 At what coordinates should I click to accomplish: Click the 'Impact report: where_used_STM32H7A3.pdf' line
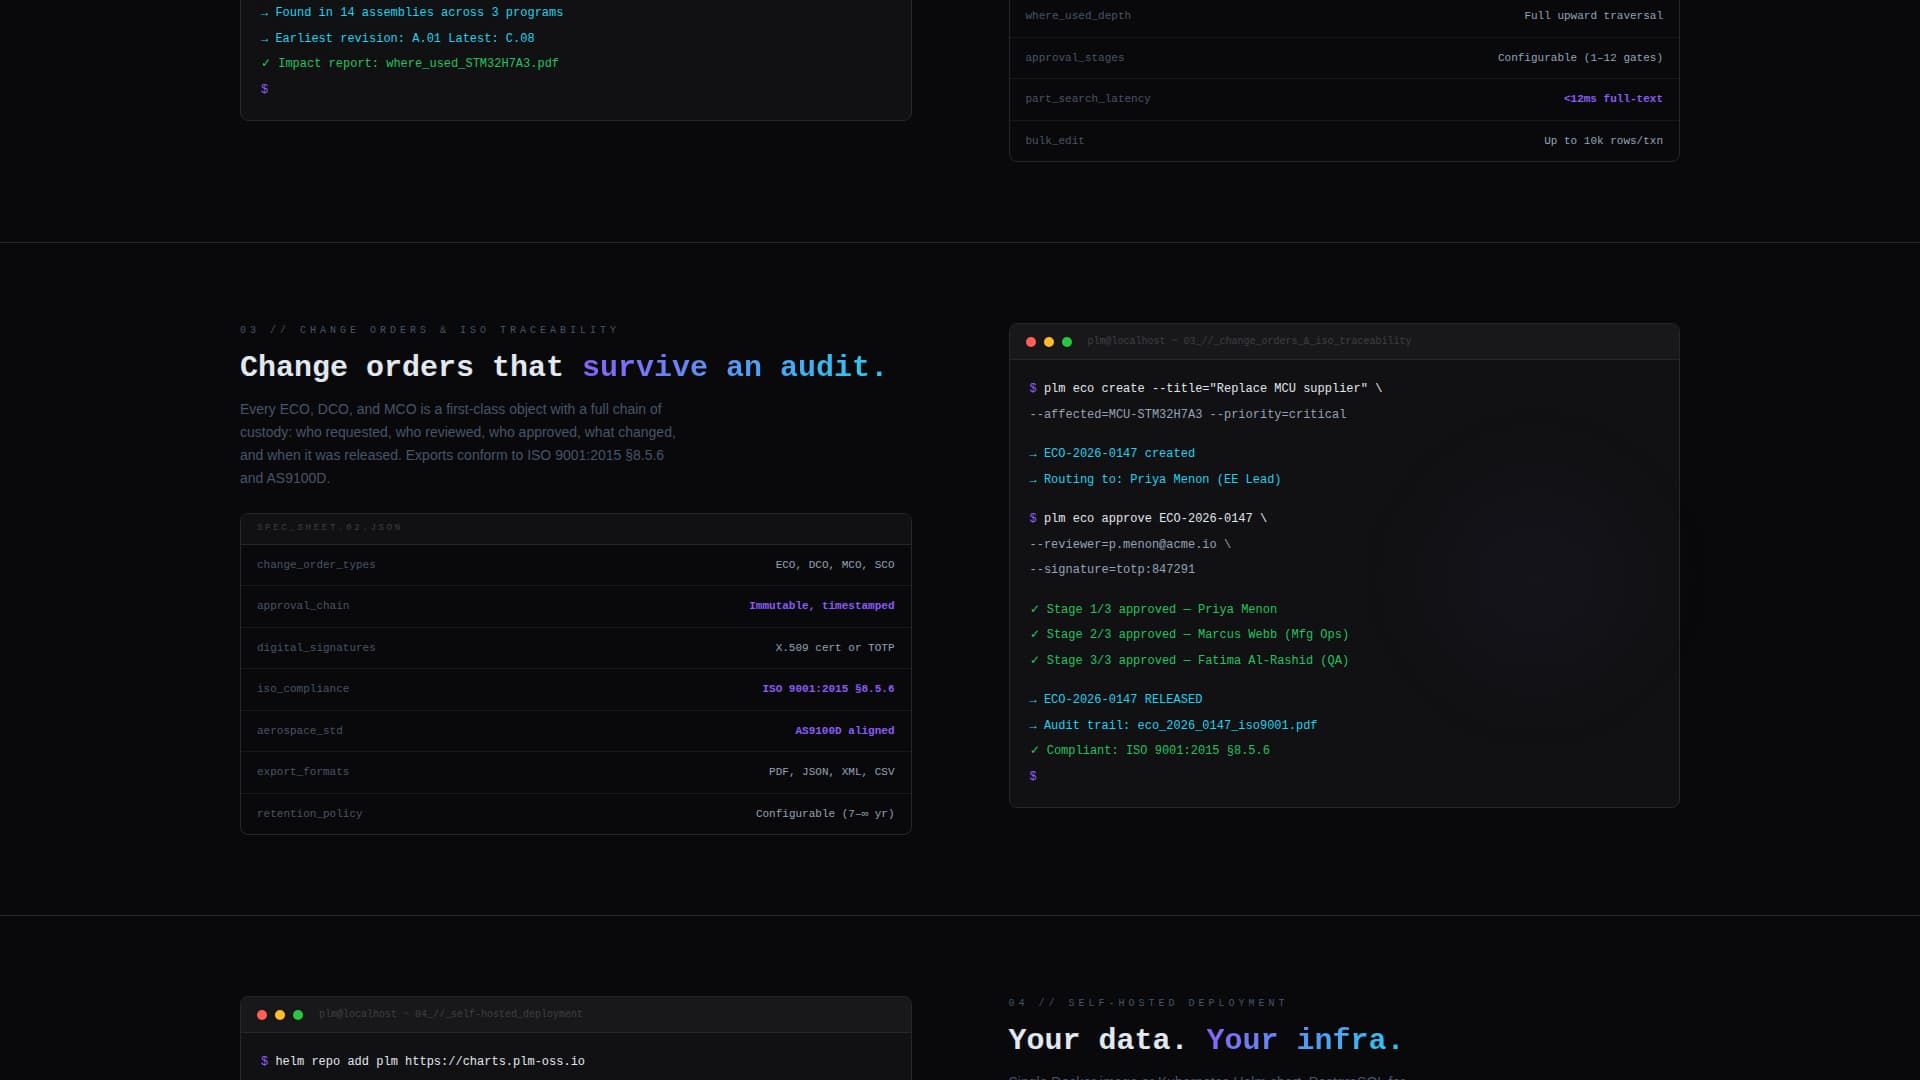pos(409,63)
